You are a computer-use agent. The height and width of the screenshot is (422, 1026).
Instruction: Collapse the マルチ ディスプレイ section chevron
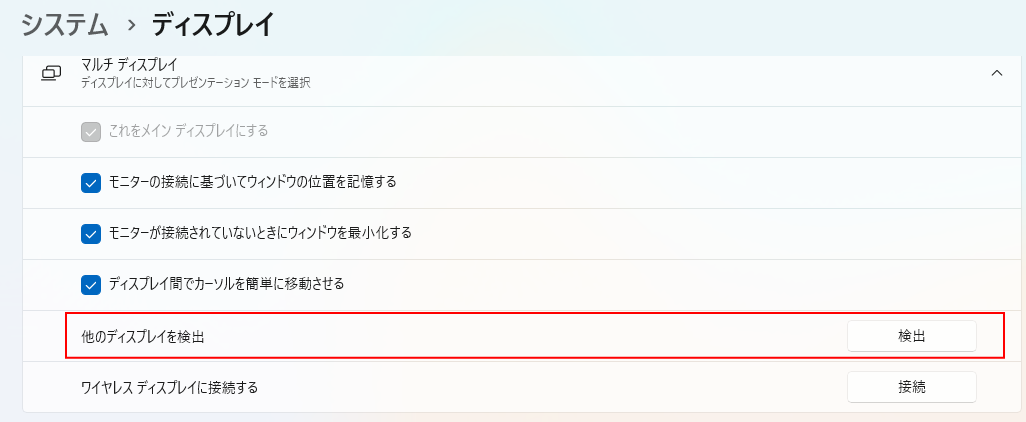click(x=996, y=73)
